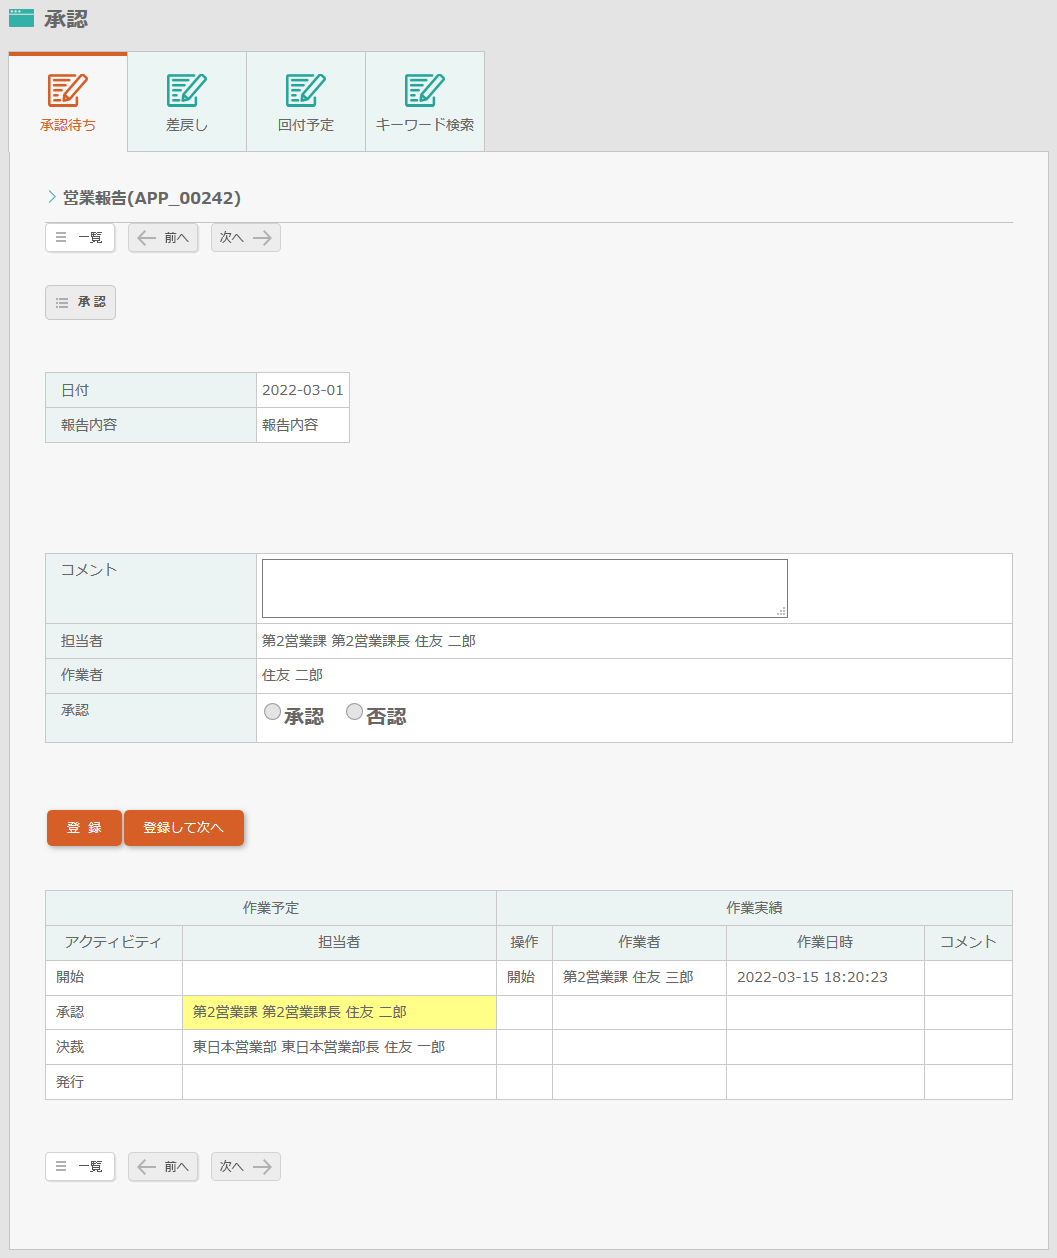
Task: Click the アクティビティ column header
Action: pyautogui.click(x=114, y=943)
